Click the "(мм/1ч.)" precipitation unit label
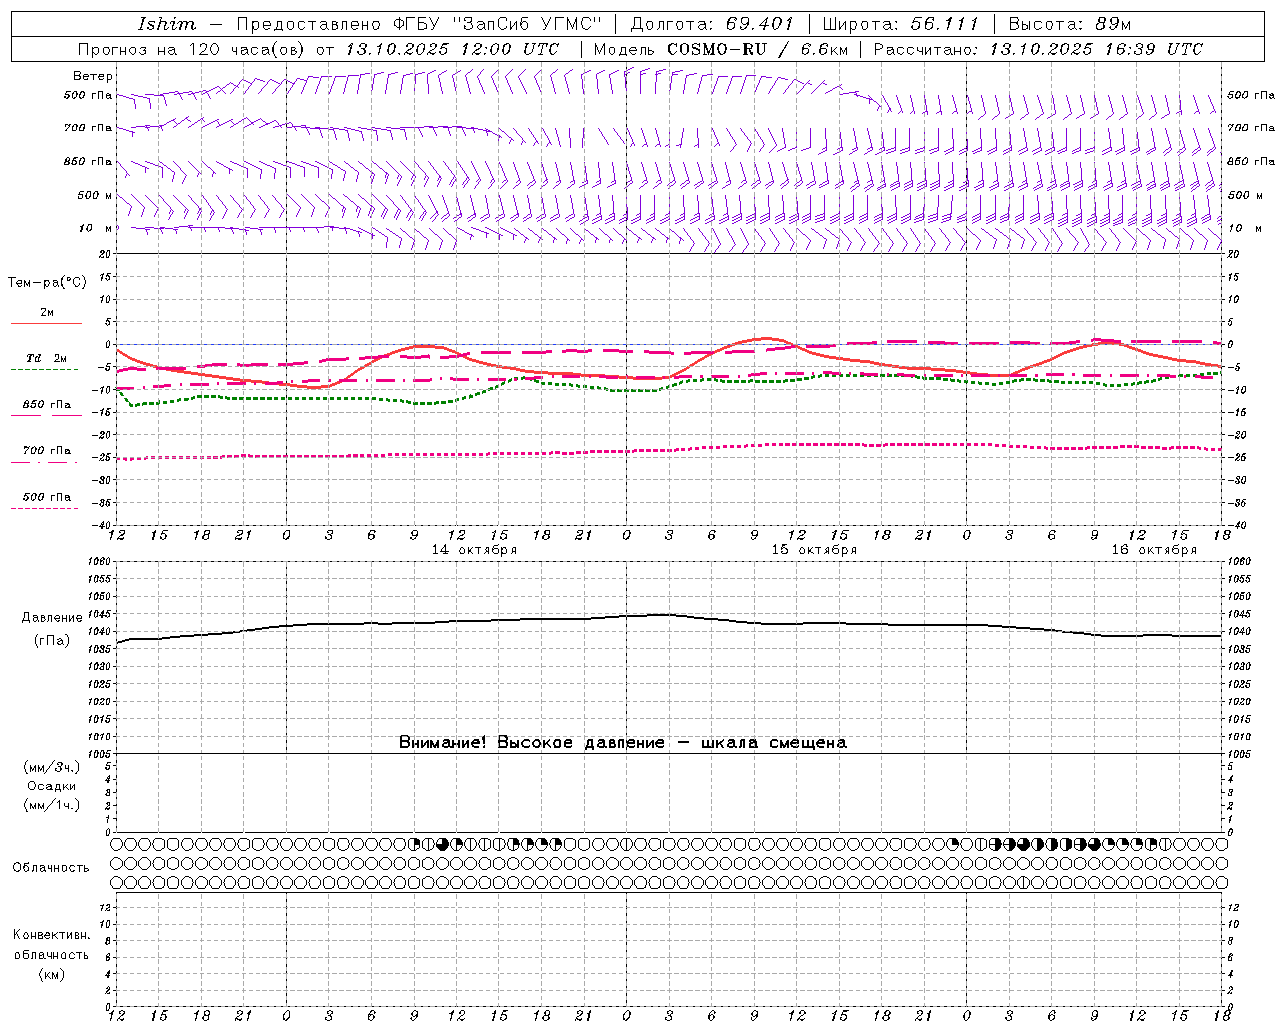Image resolution: width=1280 pixels, height=1024 pixels. (x=52, y=805)
